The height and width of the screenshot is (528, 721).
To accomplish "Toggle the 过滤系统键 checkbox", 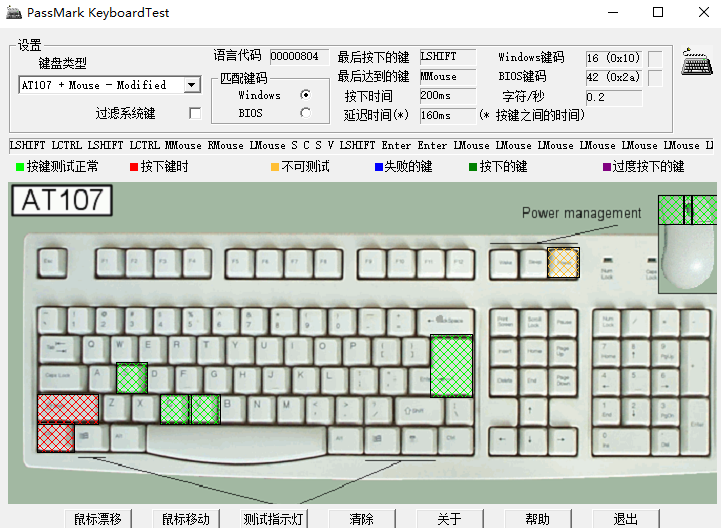I will pyautogui.click(x=195, y=113).
